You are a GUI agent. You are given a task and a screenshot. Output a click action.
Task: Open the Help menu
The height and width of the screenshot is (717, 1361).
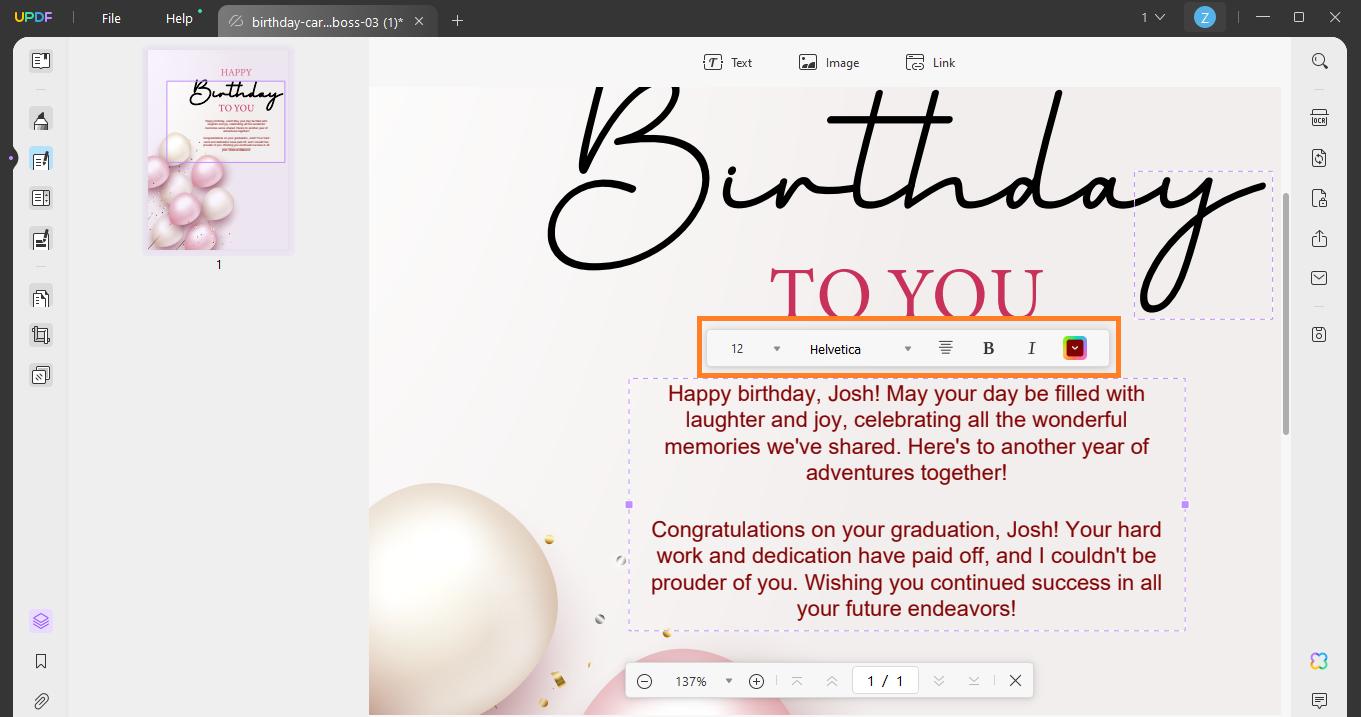tap(179, 18)
